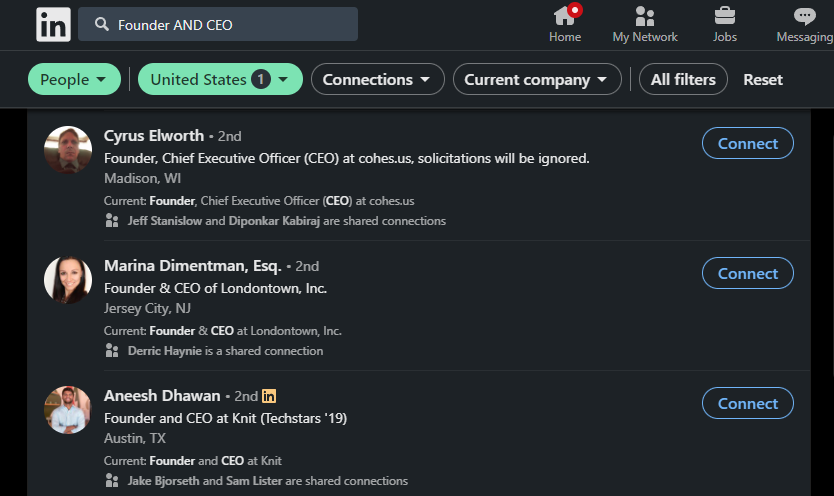The width and height of the screenshot is (834, 496).
Task: Click the 'Madison, WI' location text
Action: pos(143,178)
